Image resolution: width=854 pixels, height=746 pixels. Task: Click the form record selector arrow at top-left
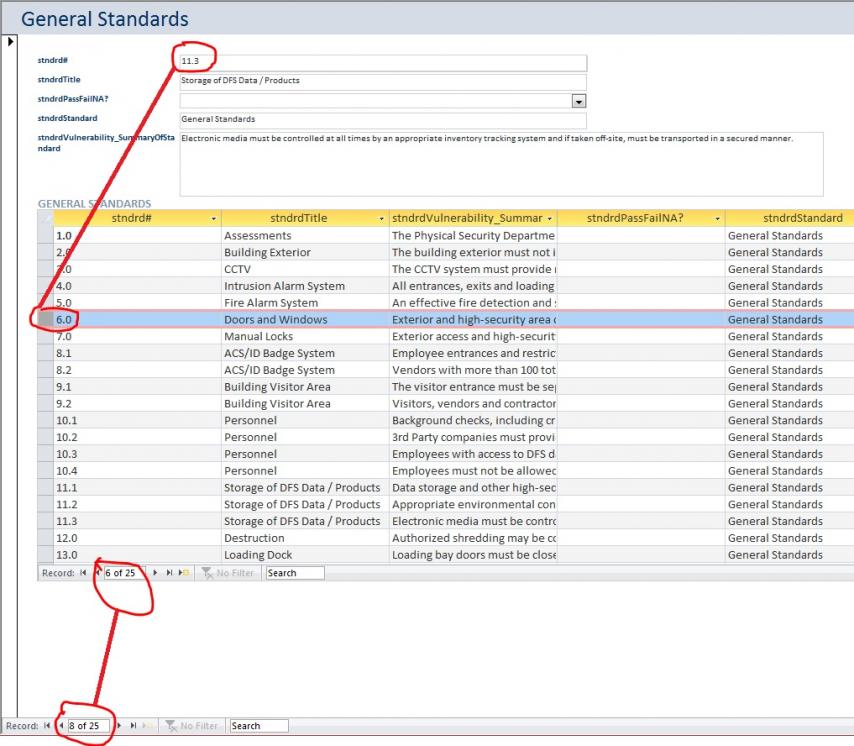pyautogui.click(x=11, y=42)
